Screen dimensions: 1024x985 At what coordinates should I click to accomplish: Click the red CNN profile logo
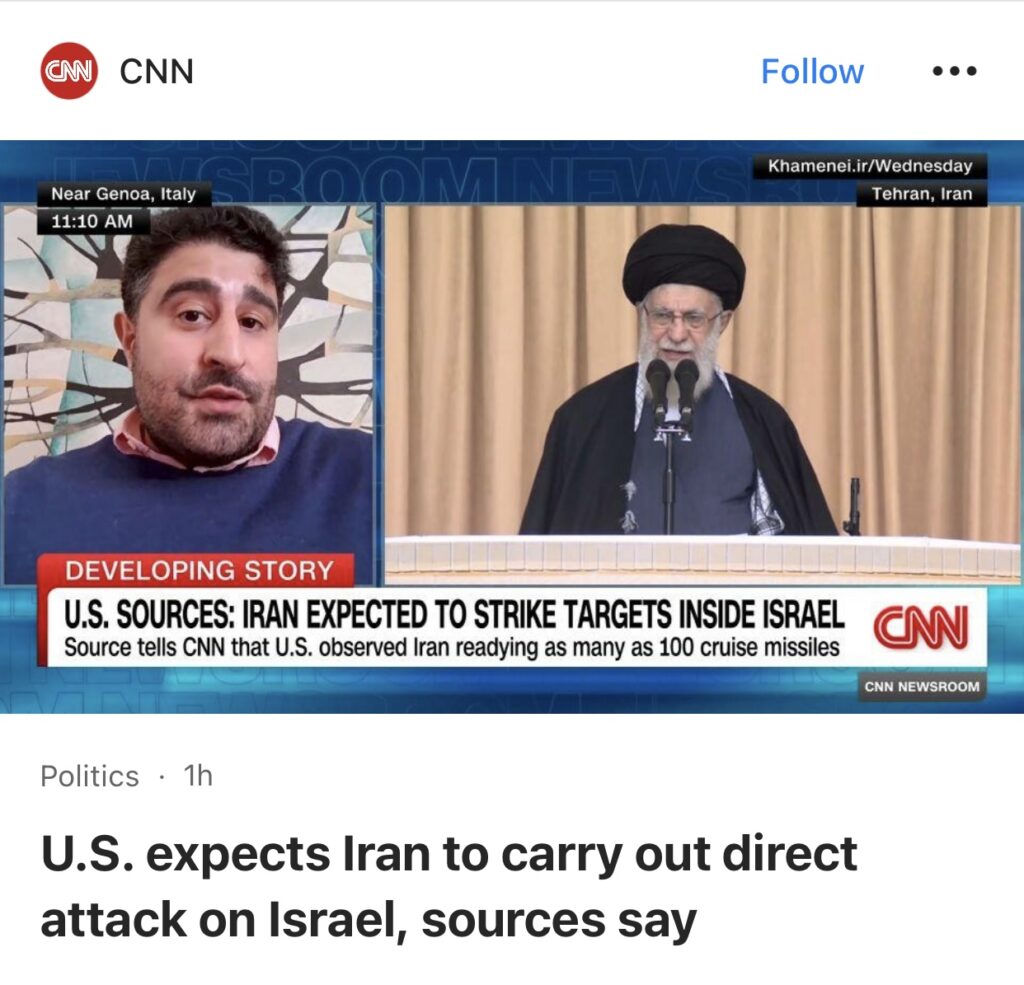(x=69, y=71)
